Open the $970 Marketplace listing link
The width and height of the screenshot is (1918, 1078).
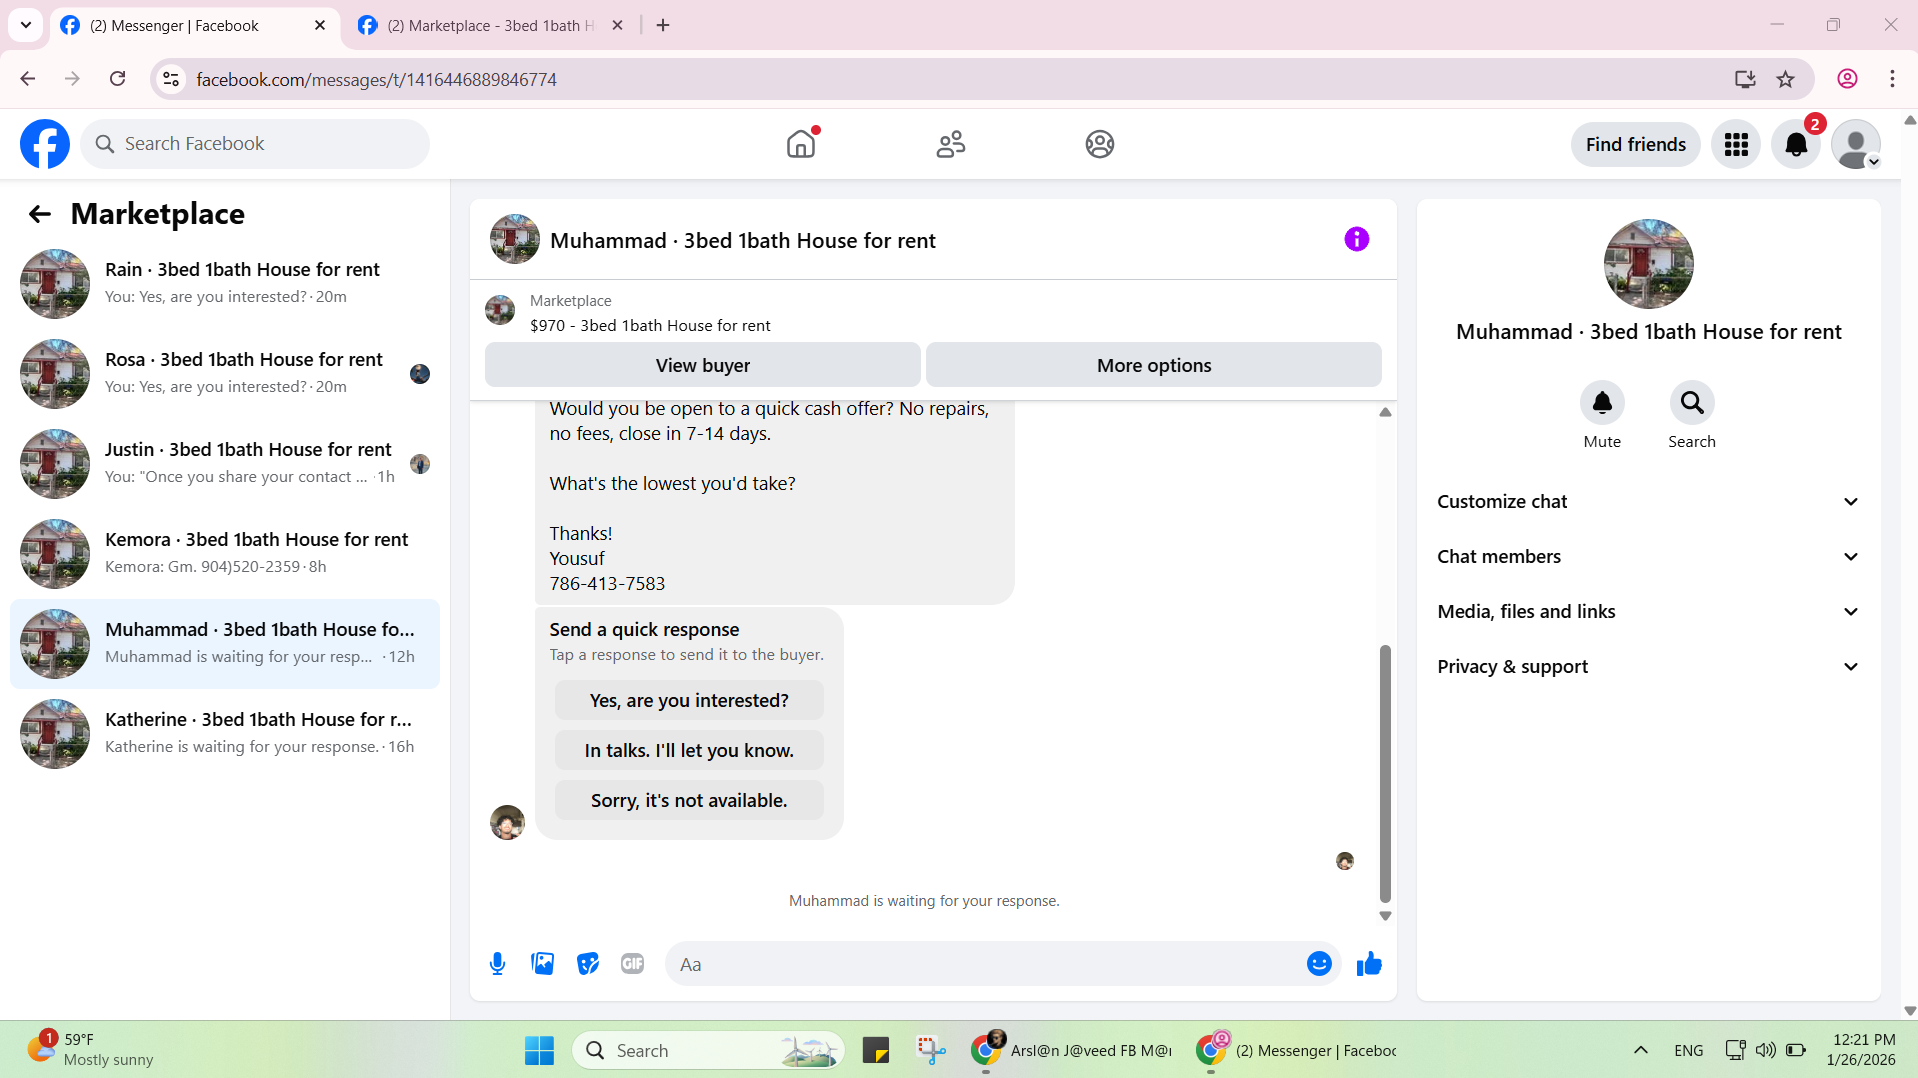(x=650, y=326)
